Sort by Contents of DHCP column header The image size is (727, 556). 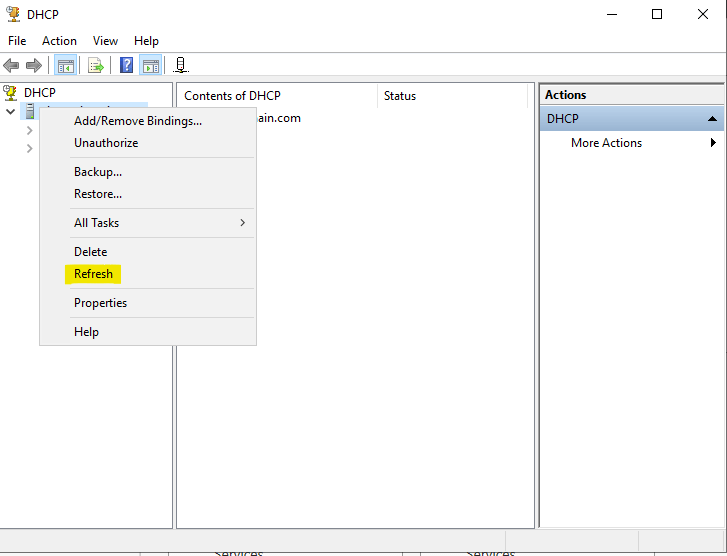click(233, 96)
